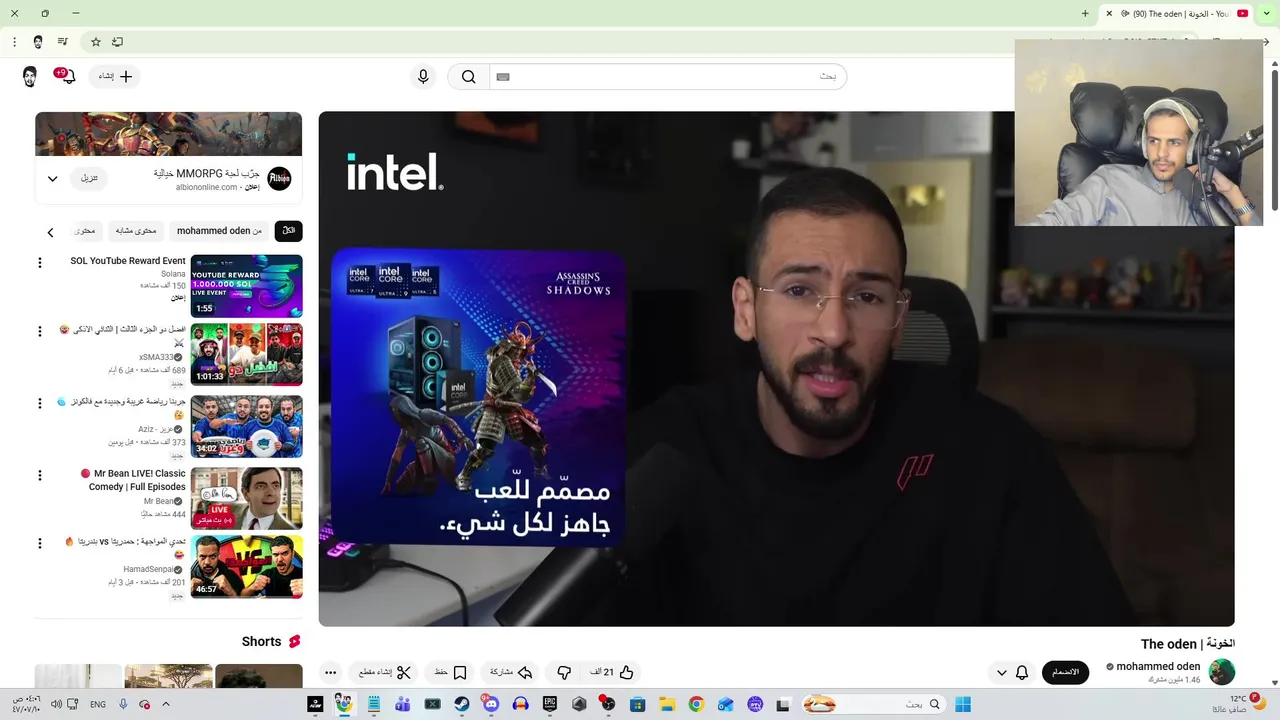Open options menu for Mr Bean LIVE video
1280x720 pixels.
pyautogui.click(x=40, y=475)
